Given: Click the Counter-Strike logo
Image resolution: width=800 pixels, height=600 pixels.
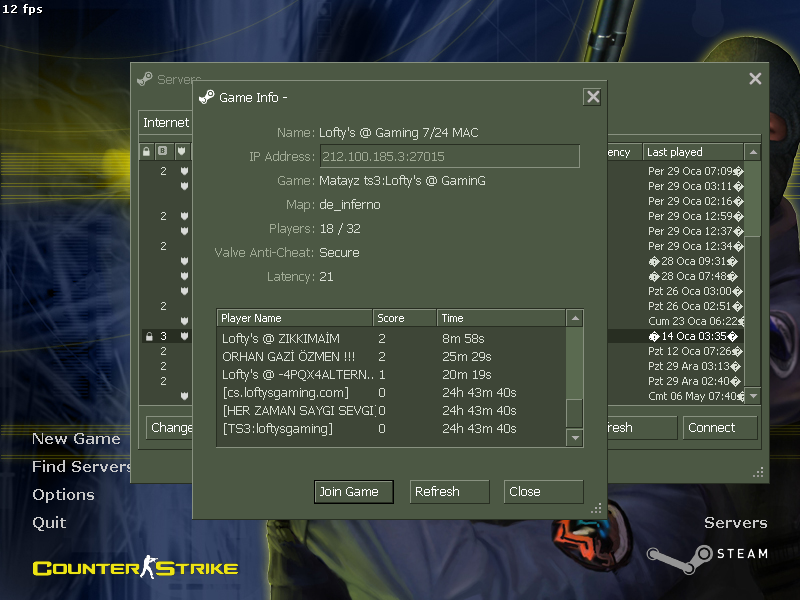Looking at the screenshot, I should point(135,567).
